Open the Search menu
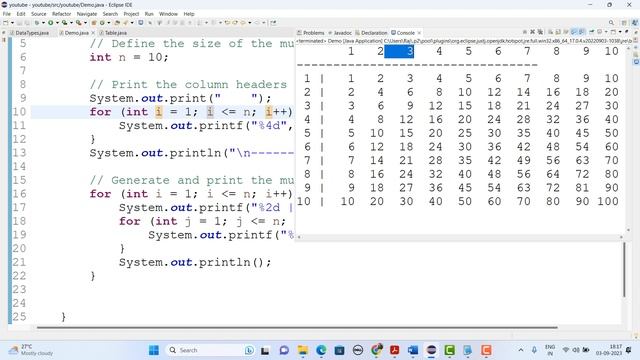 pos(110,13)
